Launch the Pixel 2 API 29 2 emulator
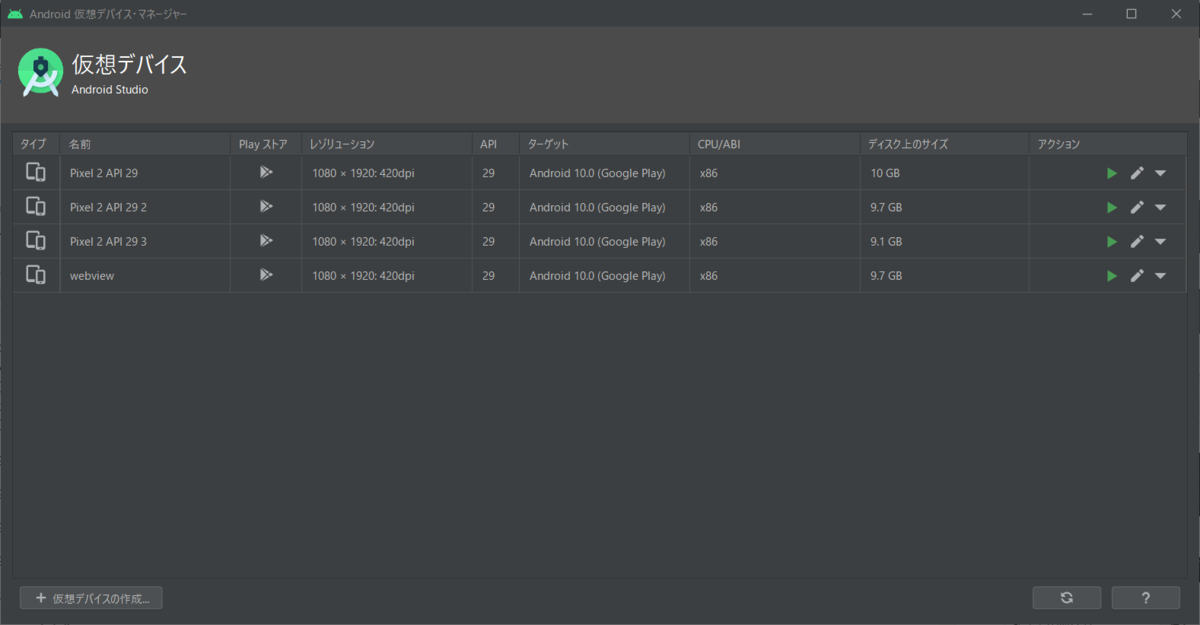The width and height of the screenshot is (1200, 625). tap(1112, 207)
